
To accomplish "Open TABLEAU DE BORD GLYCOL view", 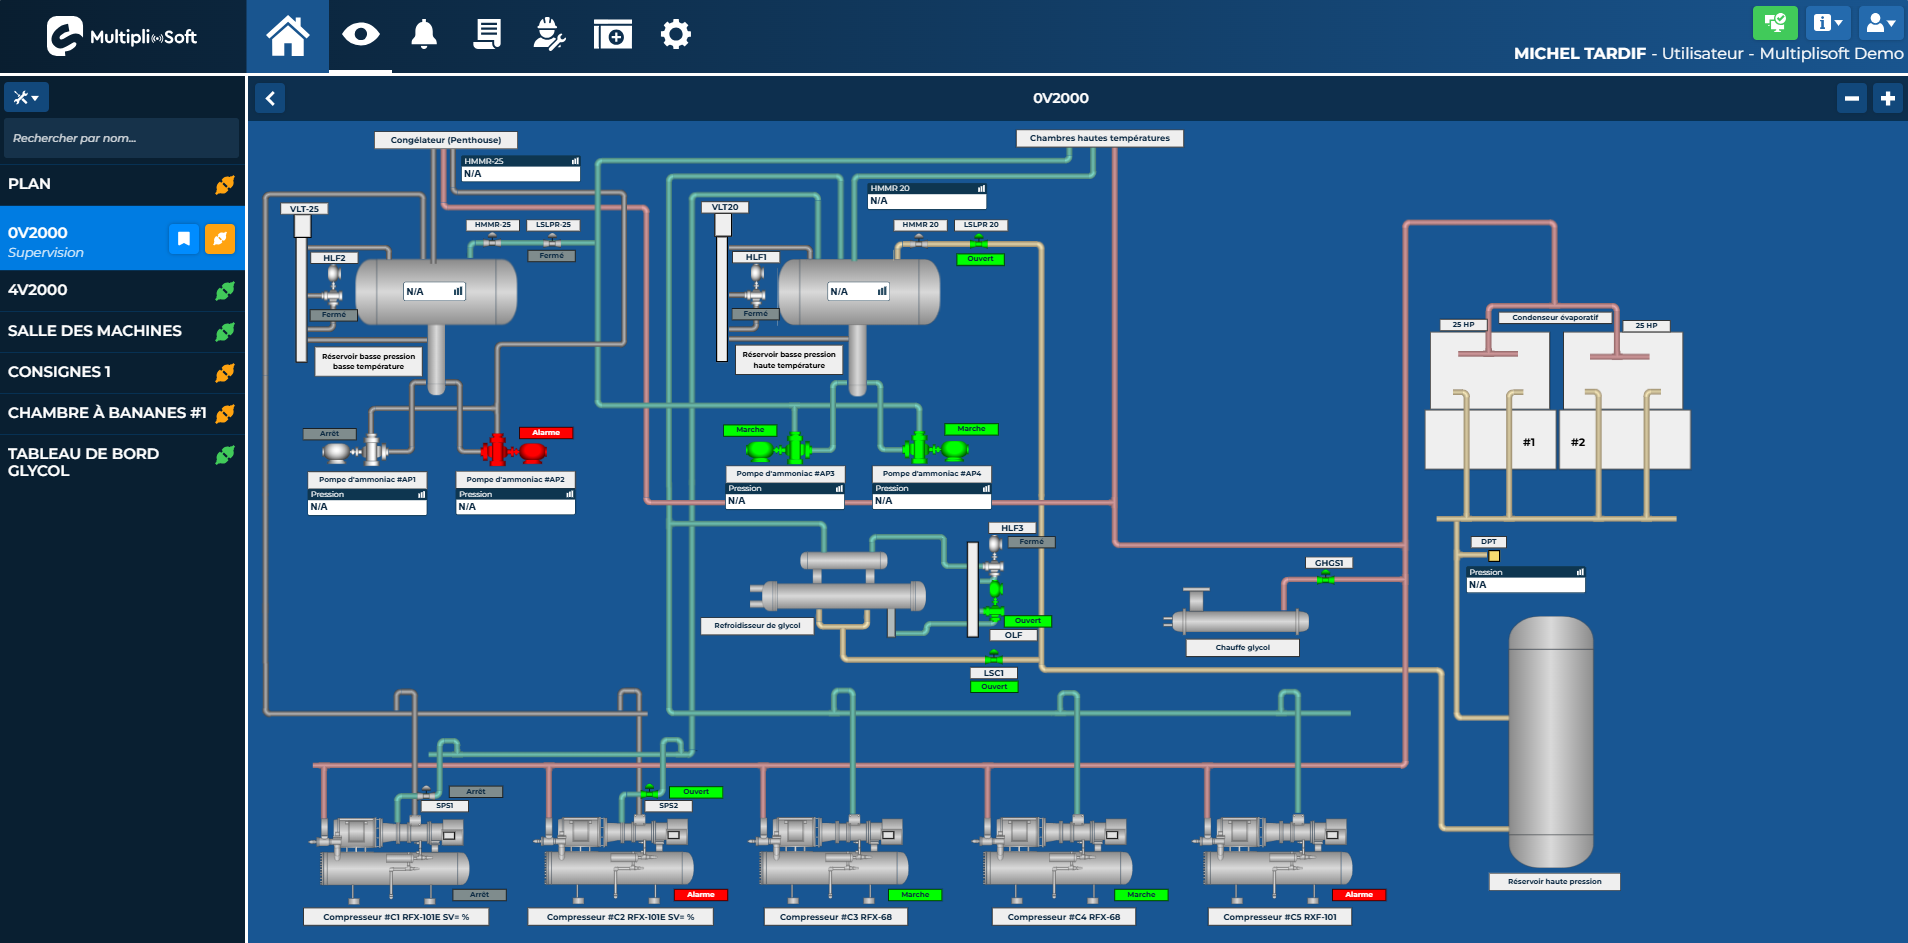I will coord(122,462).
